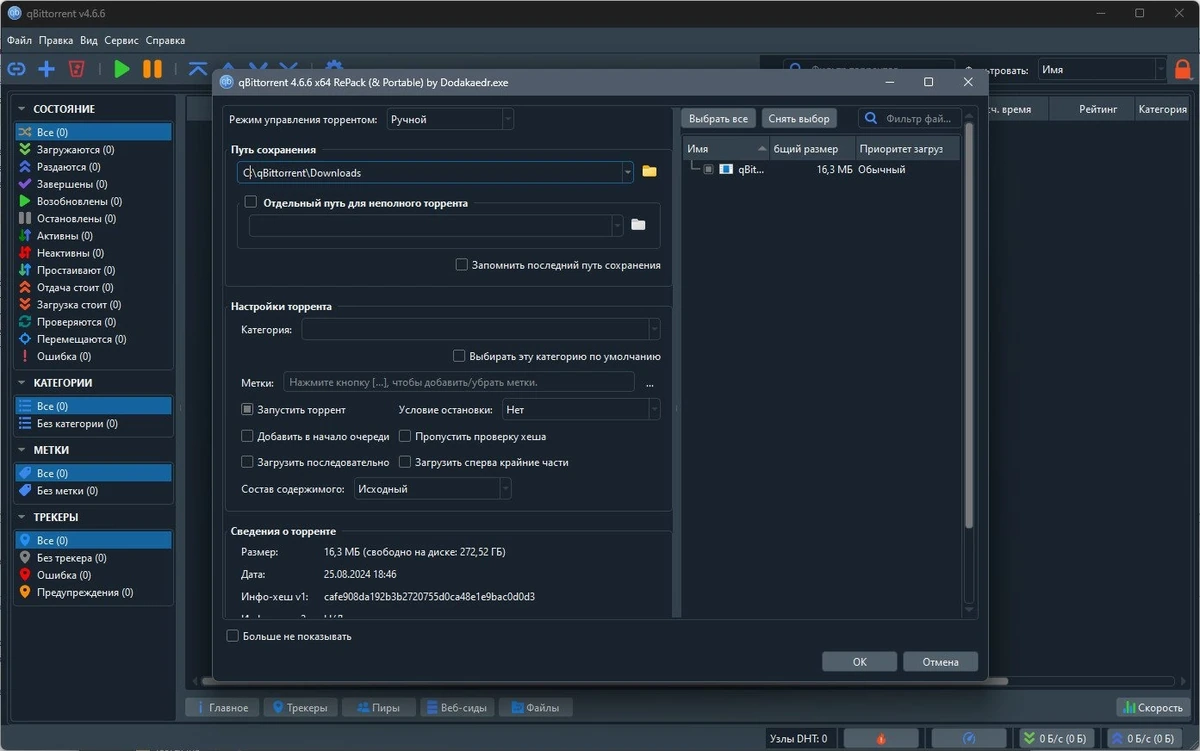Click the Снять выбор button
The width and height of the screenshot is (1200, 751).
[x=799, y=118]
